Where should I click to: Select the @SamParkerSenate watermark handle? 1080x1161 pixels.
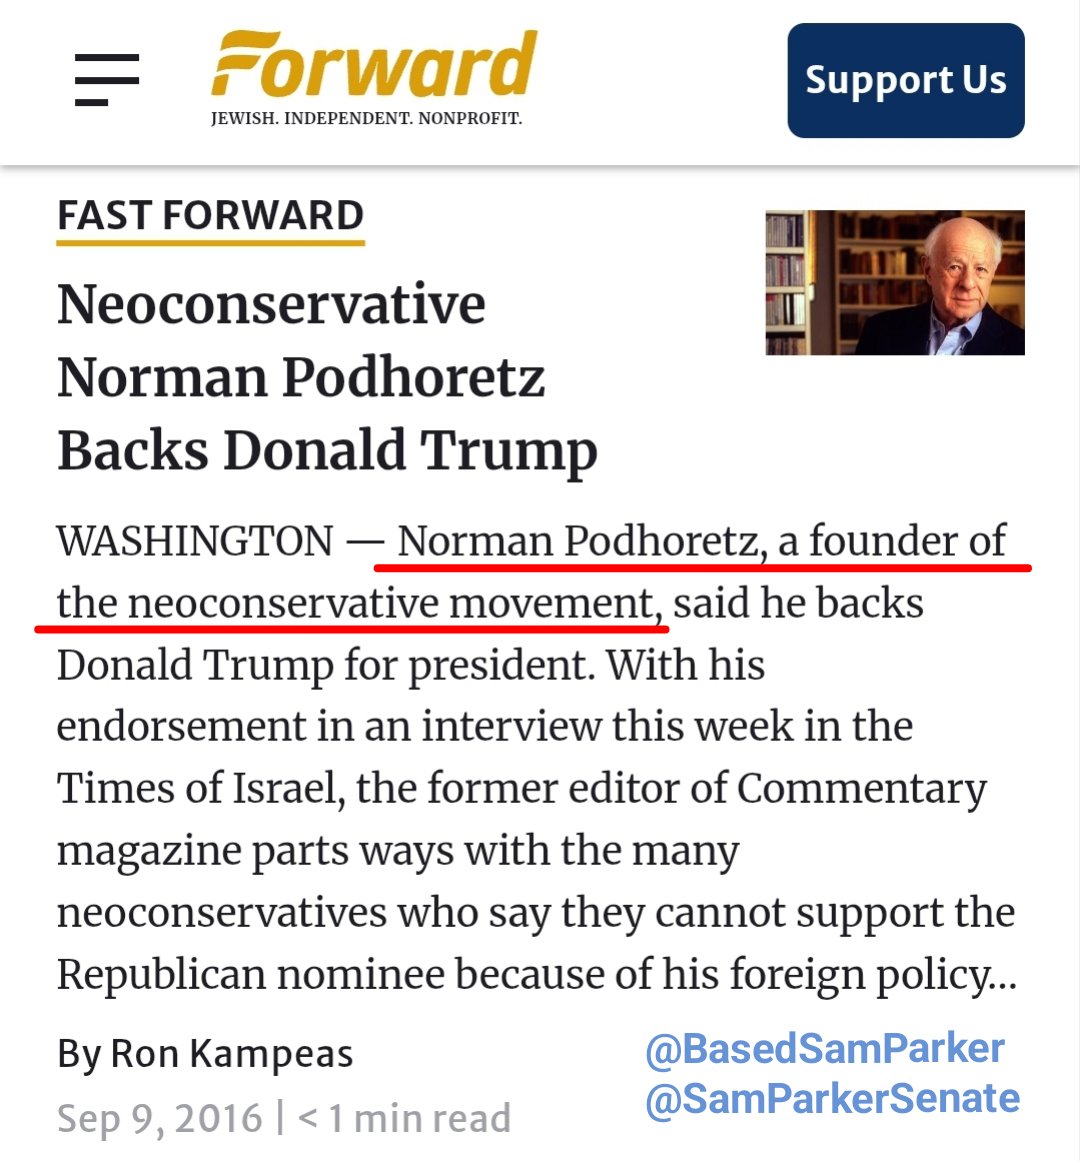tap(832, 1099)
